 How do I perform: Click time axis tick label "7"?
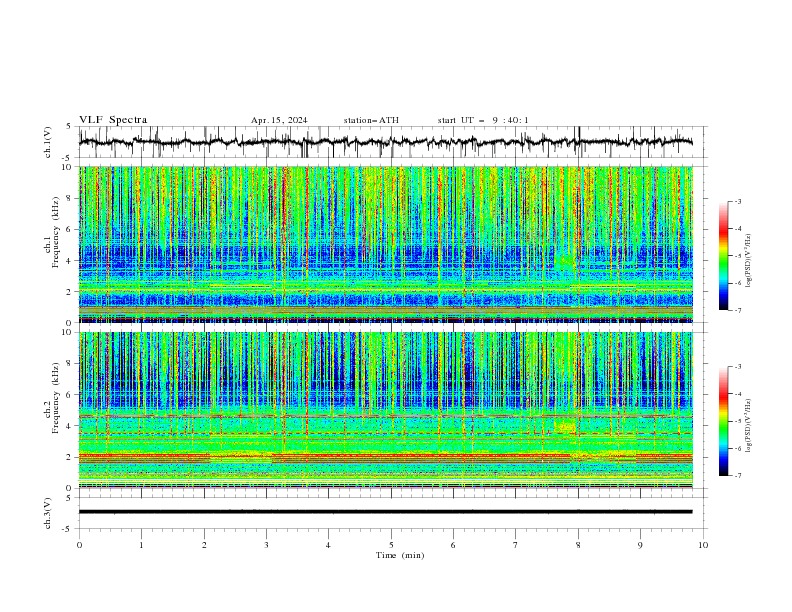point(516,545)
